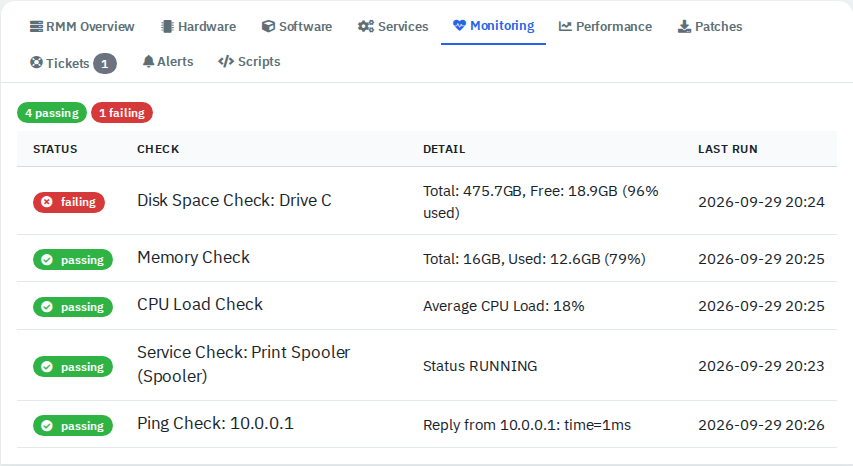Open the Tickets tab
Image resolution: width=853 pixels, height=466 pixels.
pyautogui.click(x=73, y=63)
